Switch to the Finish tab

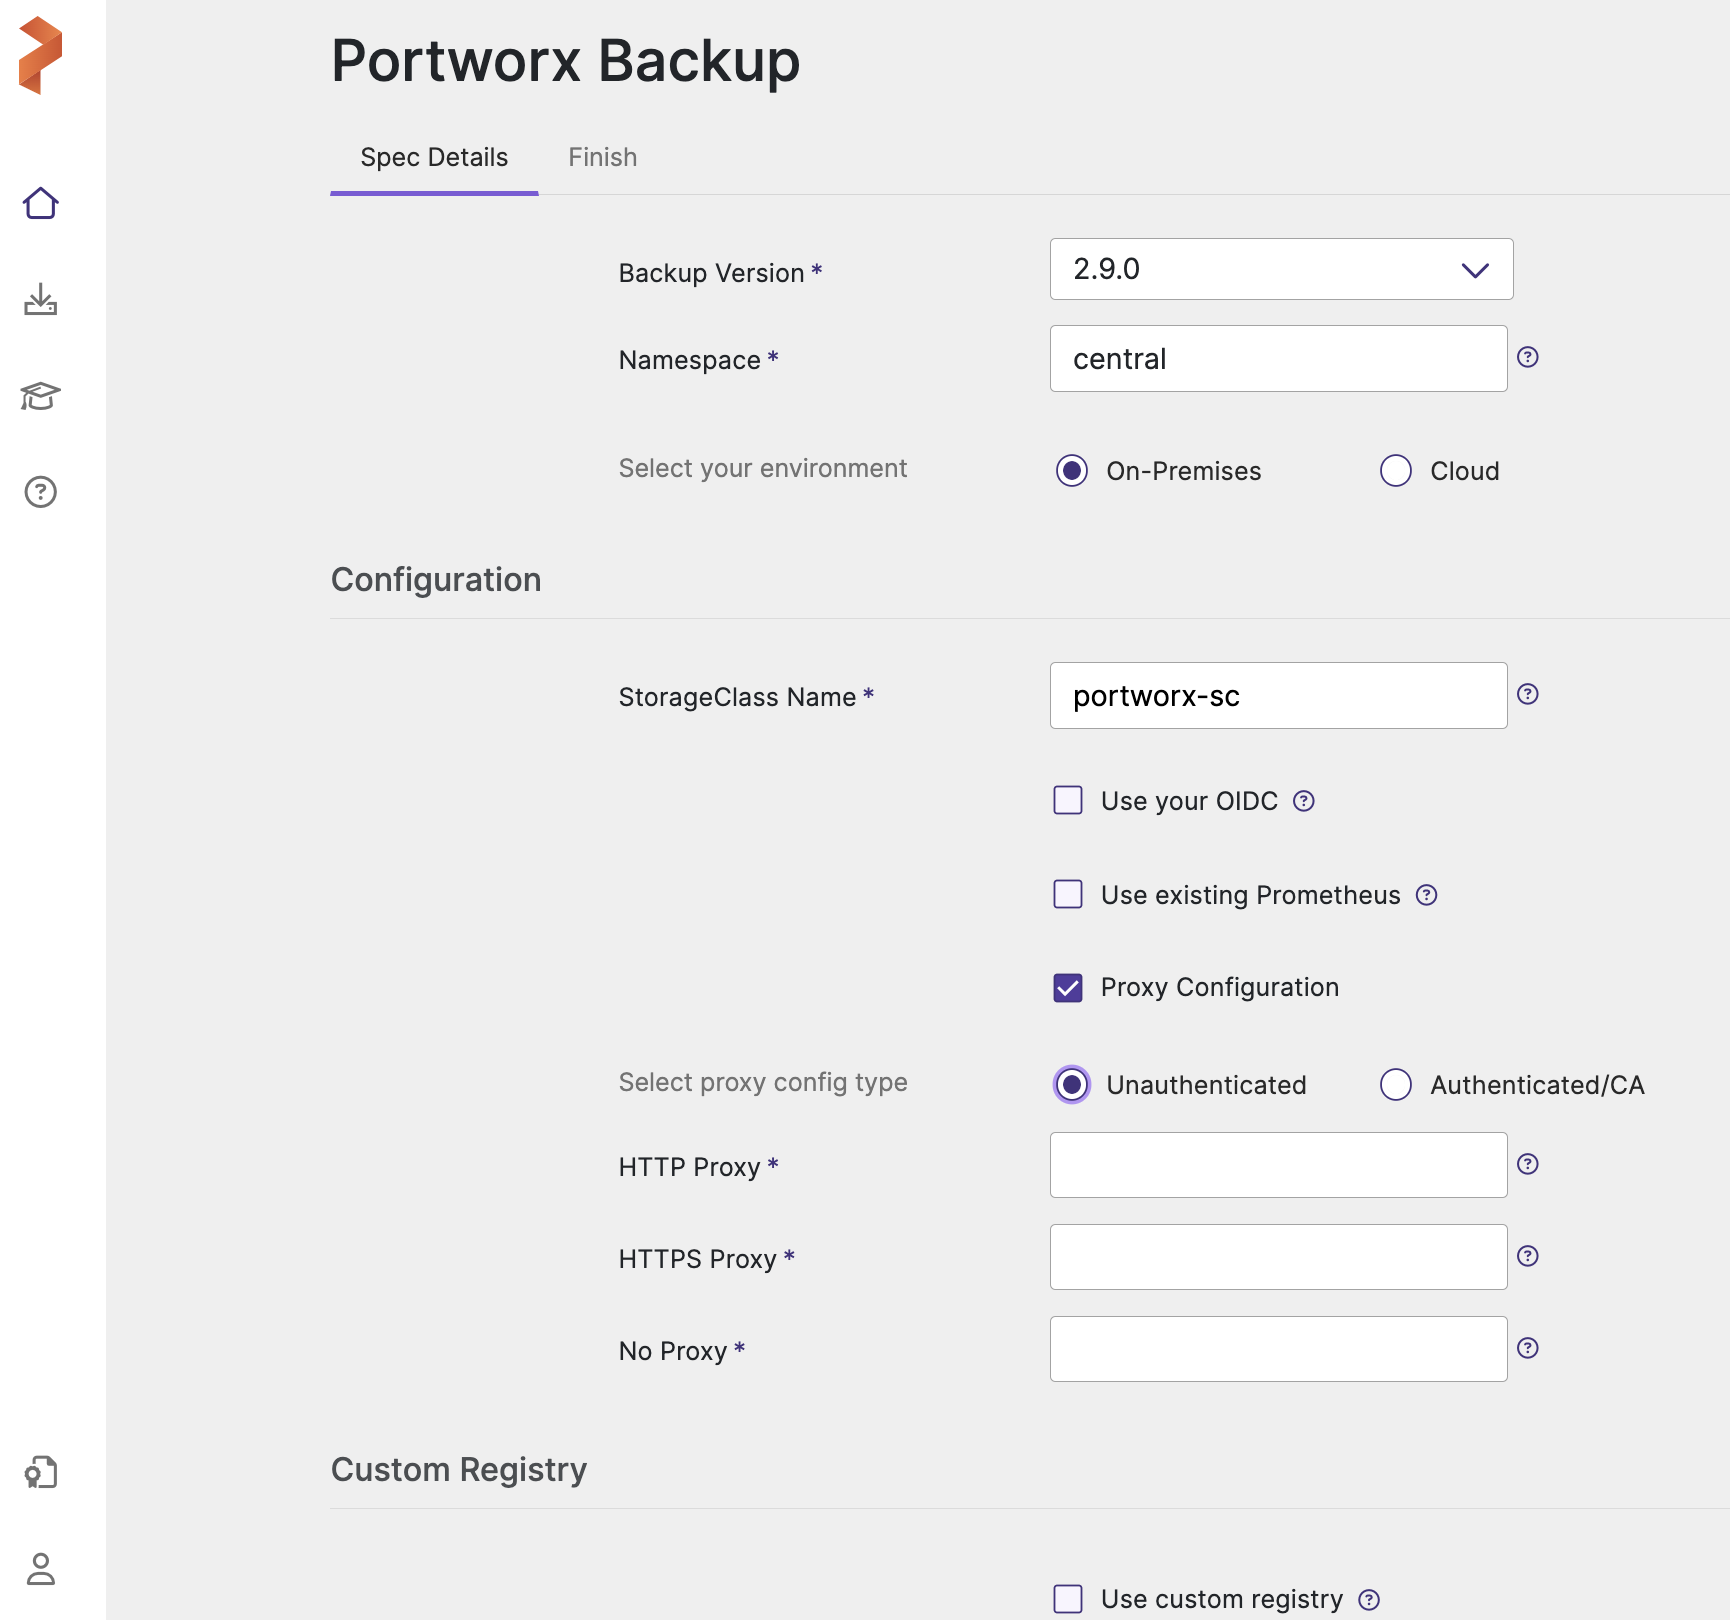(x=603, y=158)
